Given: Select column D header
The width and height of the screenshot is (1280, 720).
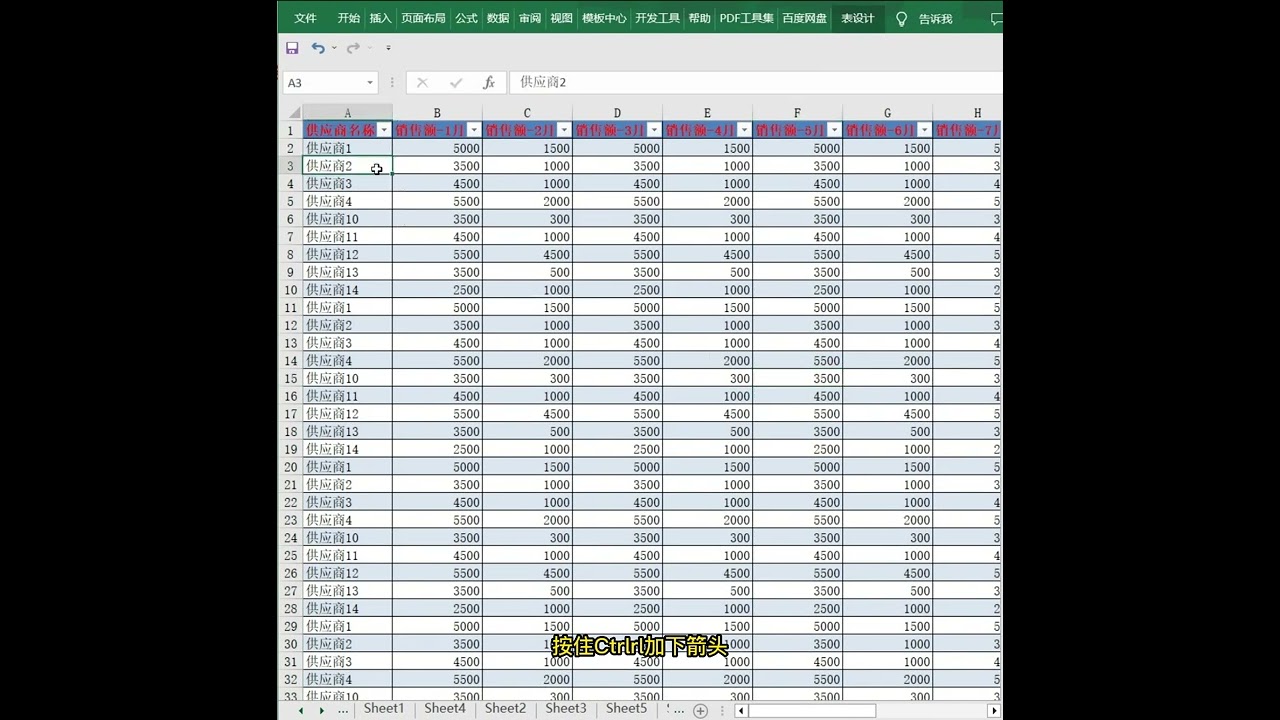Looking at the screenshot, I should [x=617, y=113].
